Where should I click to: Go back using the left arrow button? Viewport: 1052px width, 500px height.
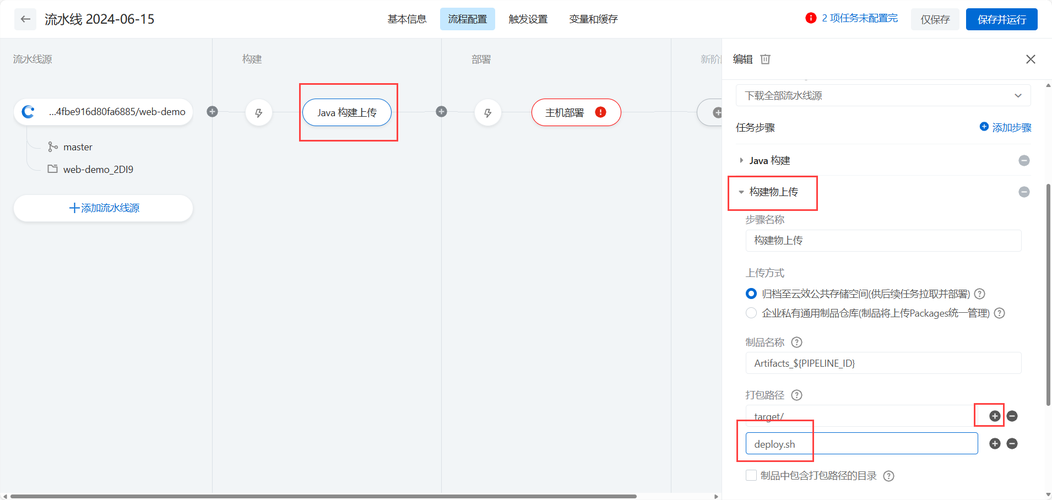click(25, 19)
